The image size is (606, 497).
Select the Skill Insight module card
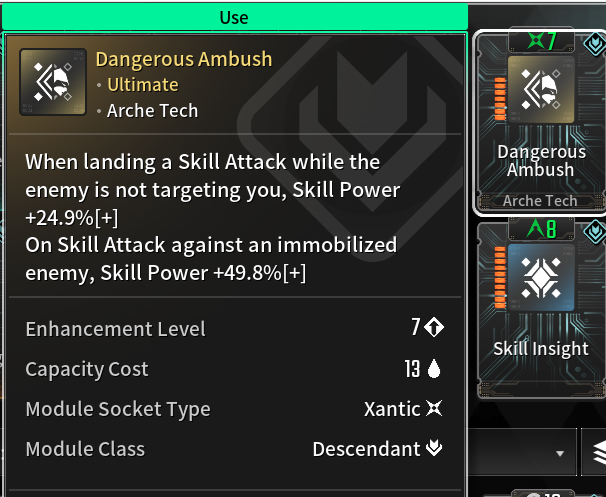pos(541,309)
